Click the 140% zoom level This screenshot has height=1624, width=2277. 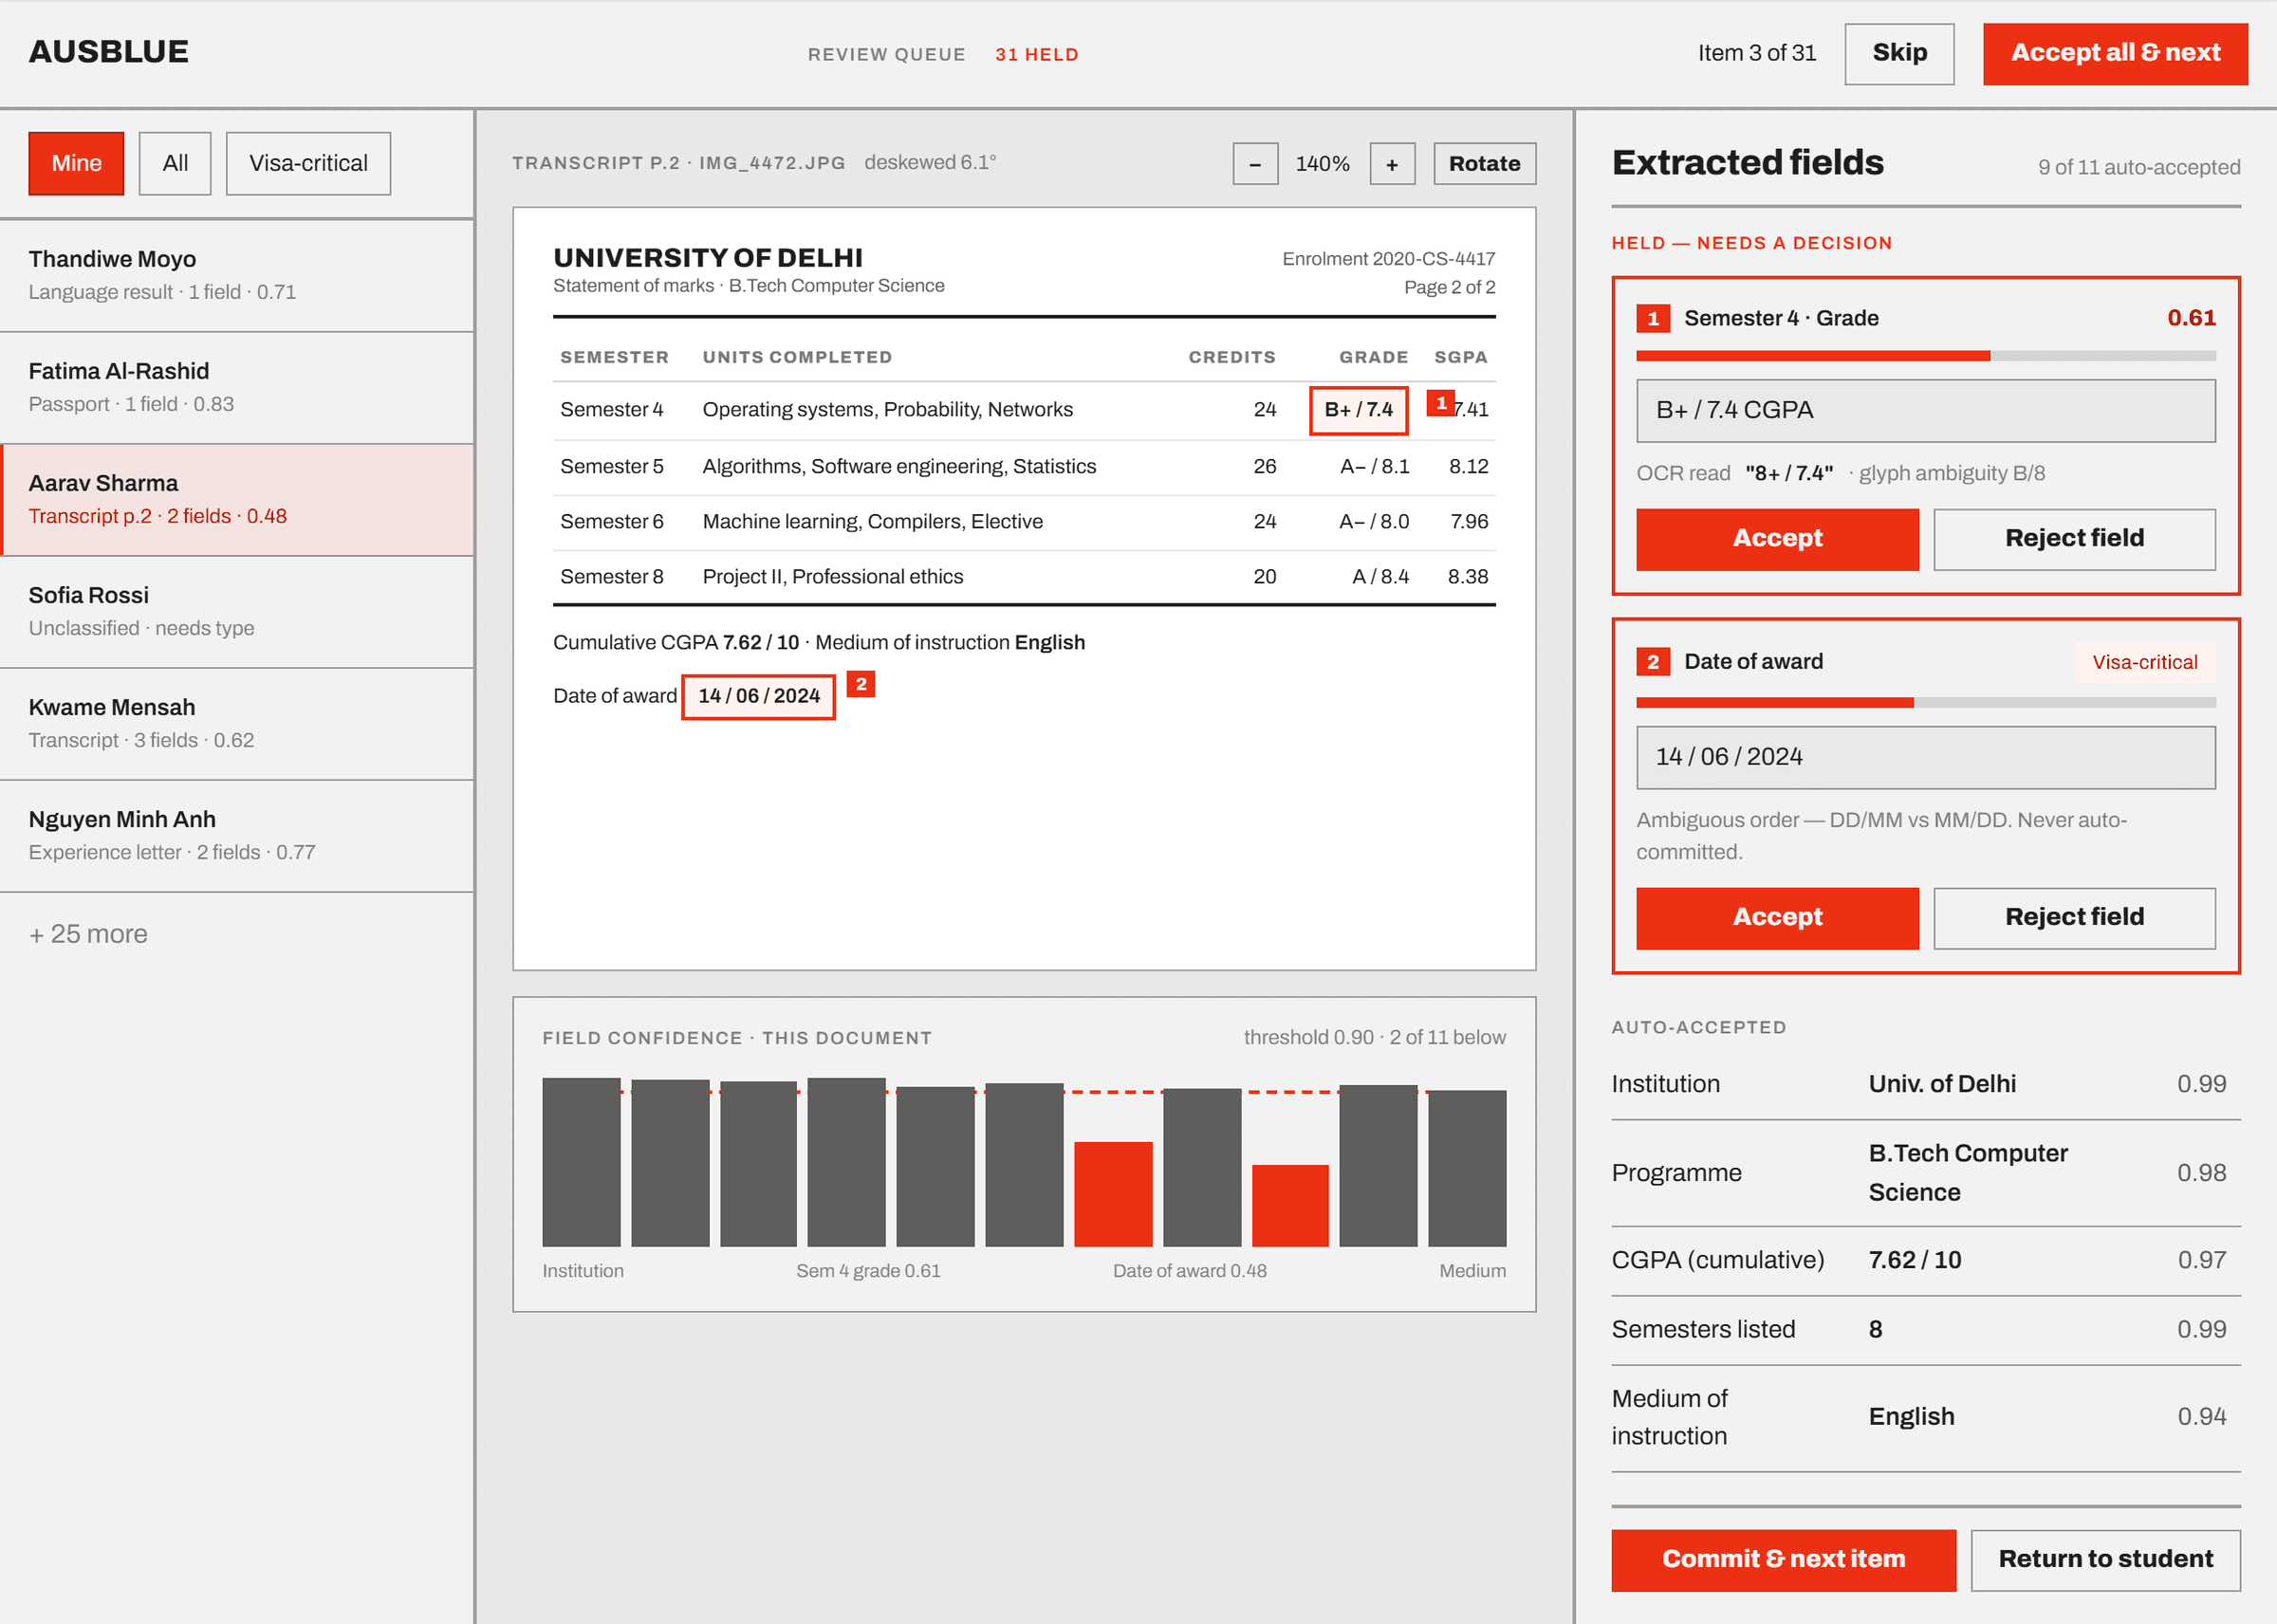pyautogui.click(x=1322, y=164)
